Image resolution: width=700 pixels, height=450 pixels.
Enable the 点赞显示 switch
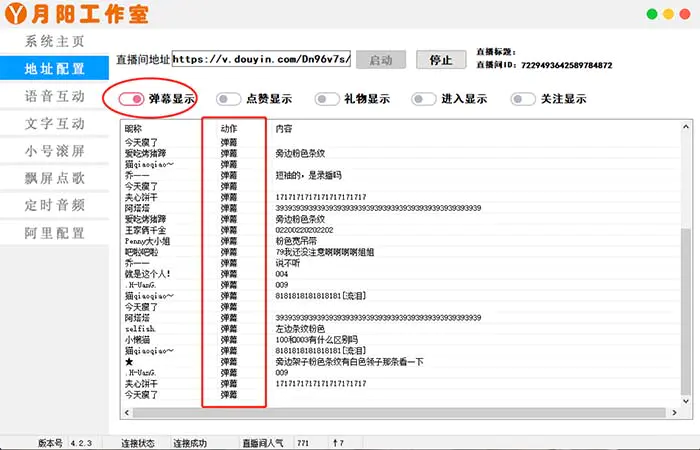click(x=228, y=99)
